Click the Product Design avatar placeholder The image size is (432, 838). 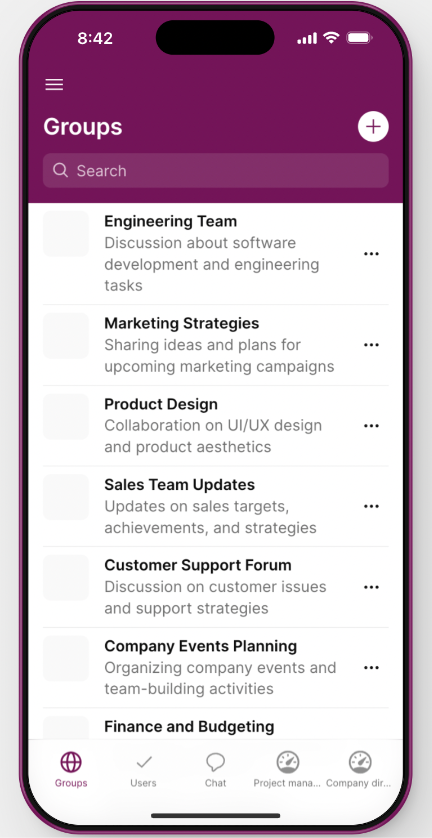pos(66,416)
